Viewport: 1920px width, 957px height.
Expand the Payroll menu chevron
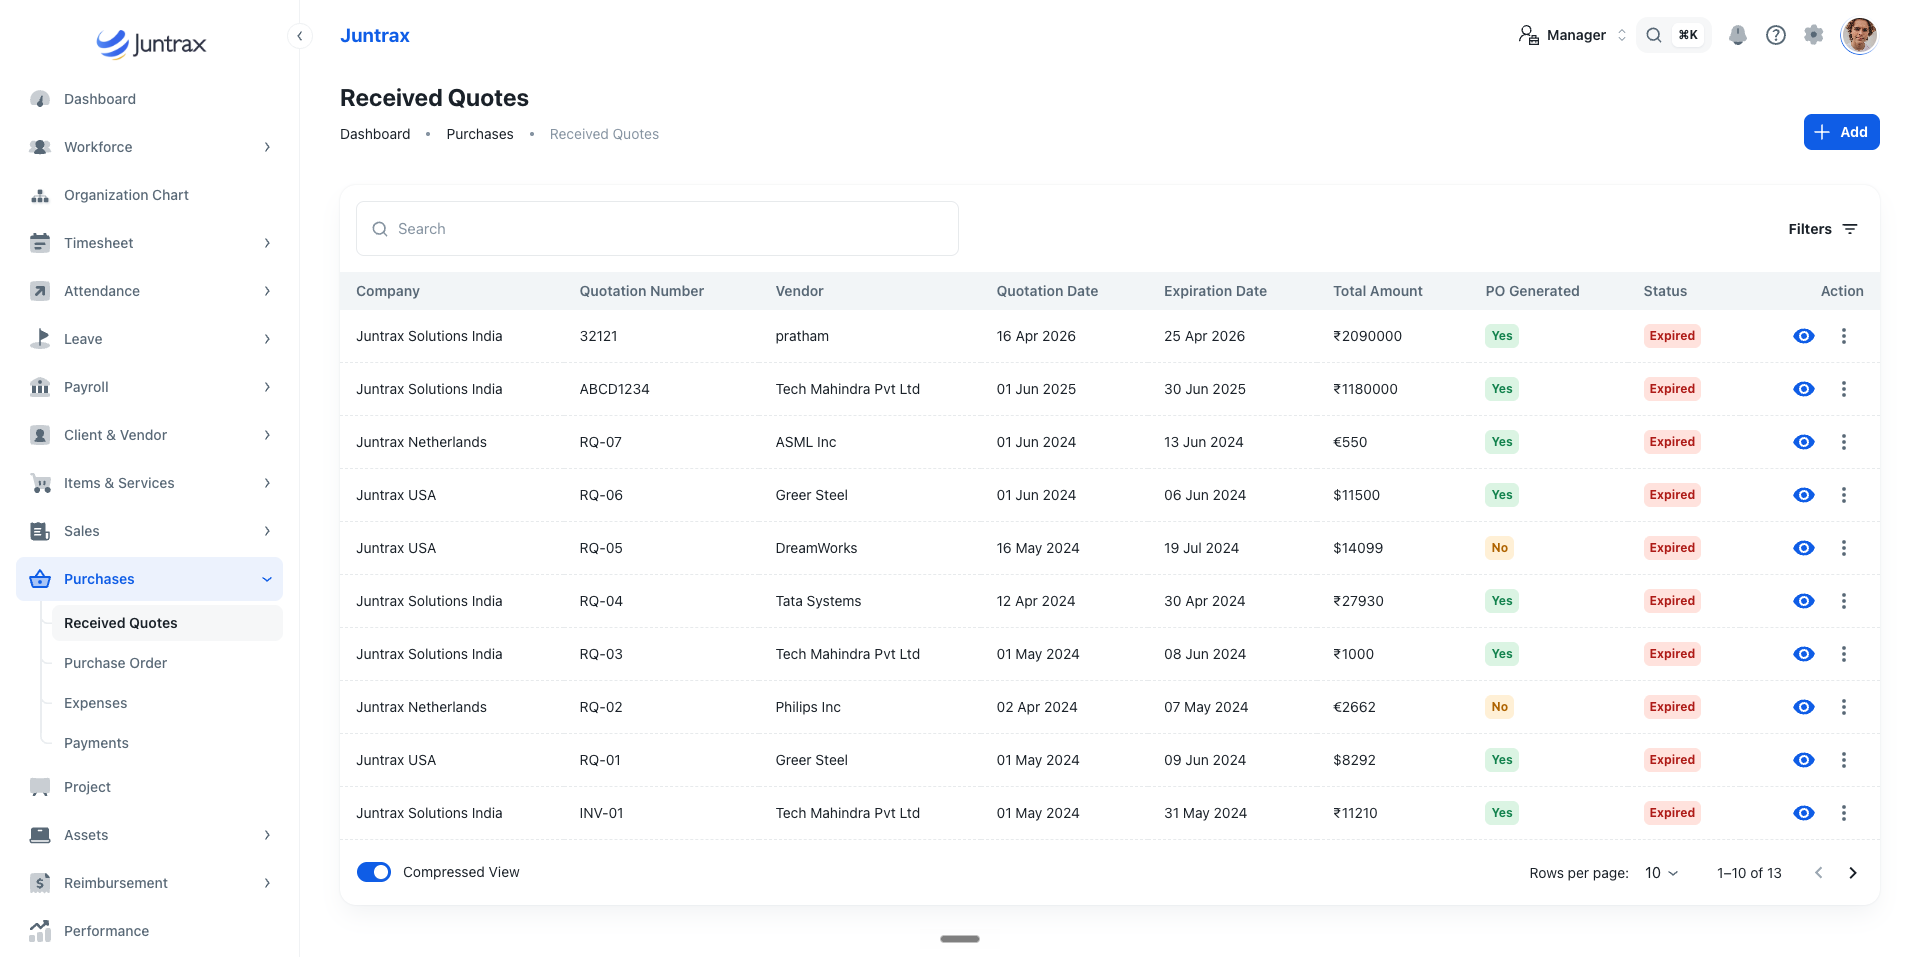tap(267, 387)
